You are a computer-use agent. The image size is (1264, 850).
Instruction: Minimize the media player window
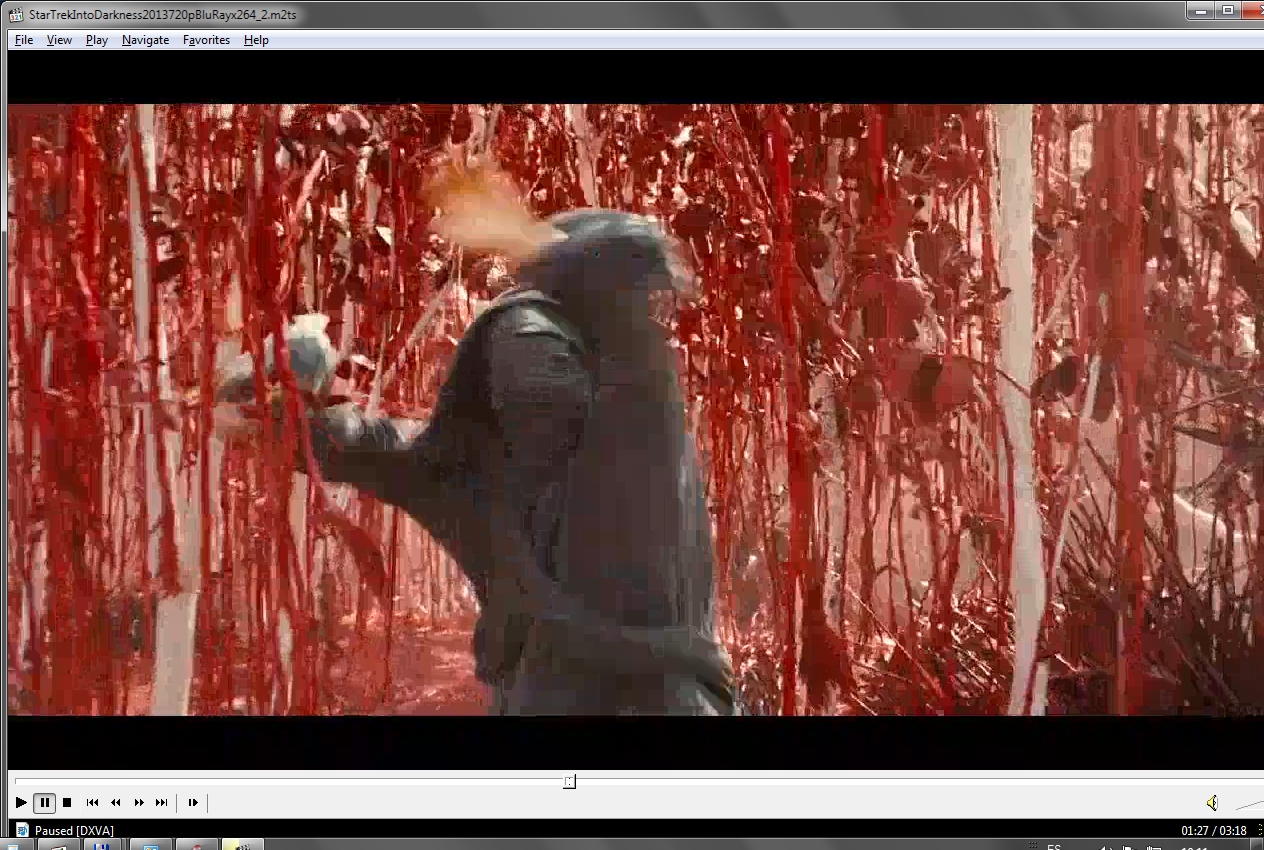point(1201,10)
